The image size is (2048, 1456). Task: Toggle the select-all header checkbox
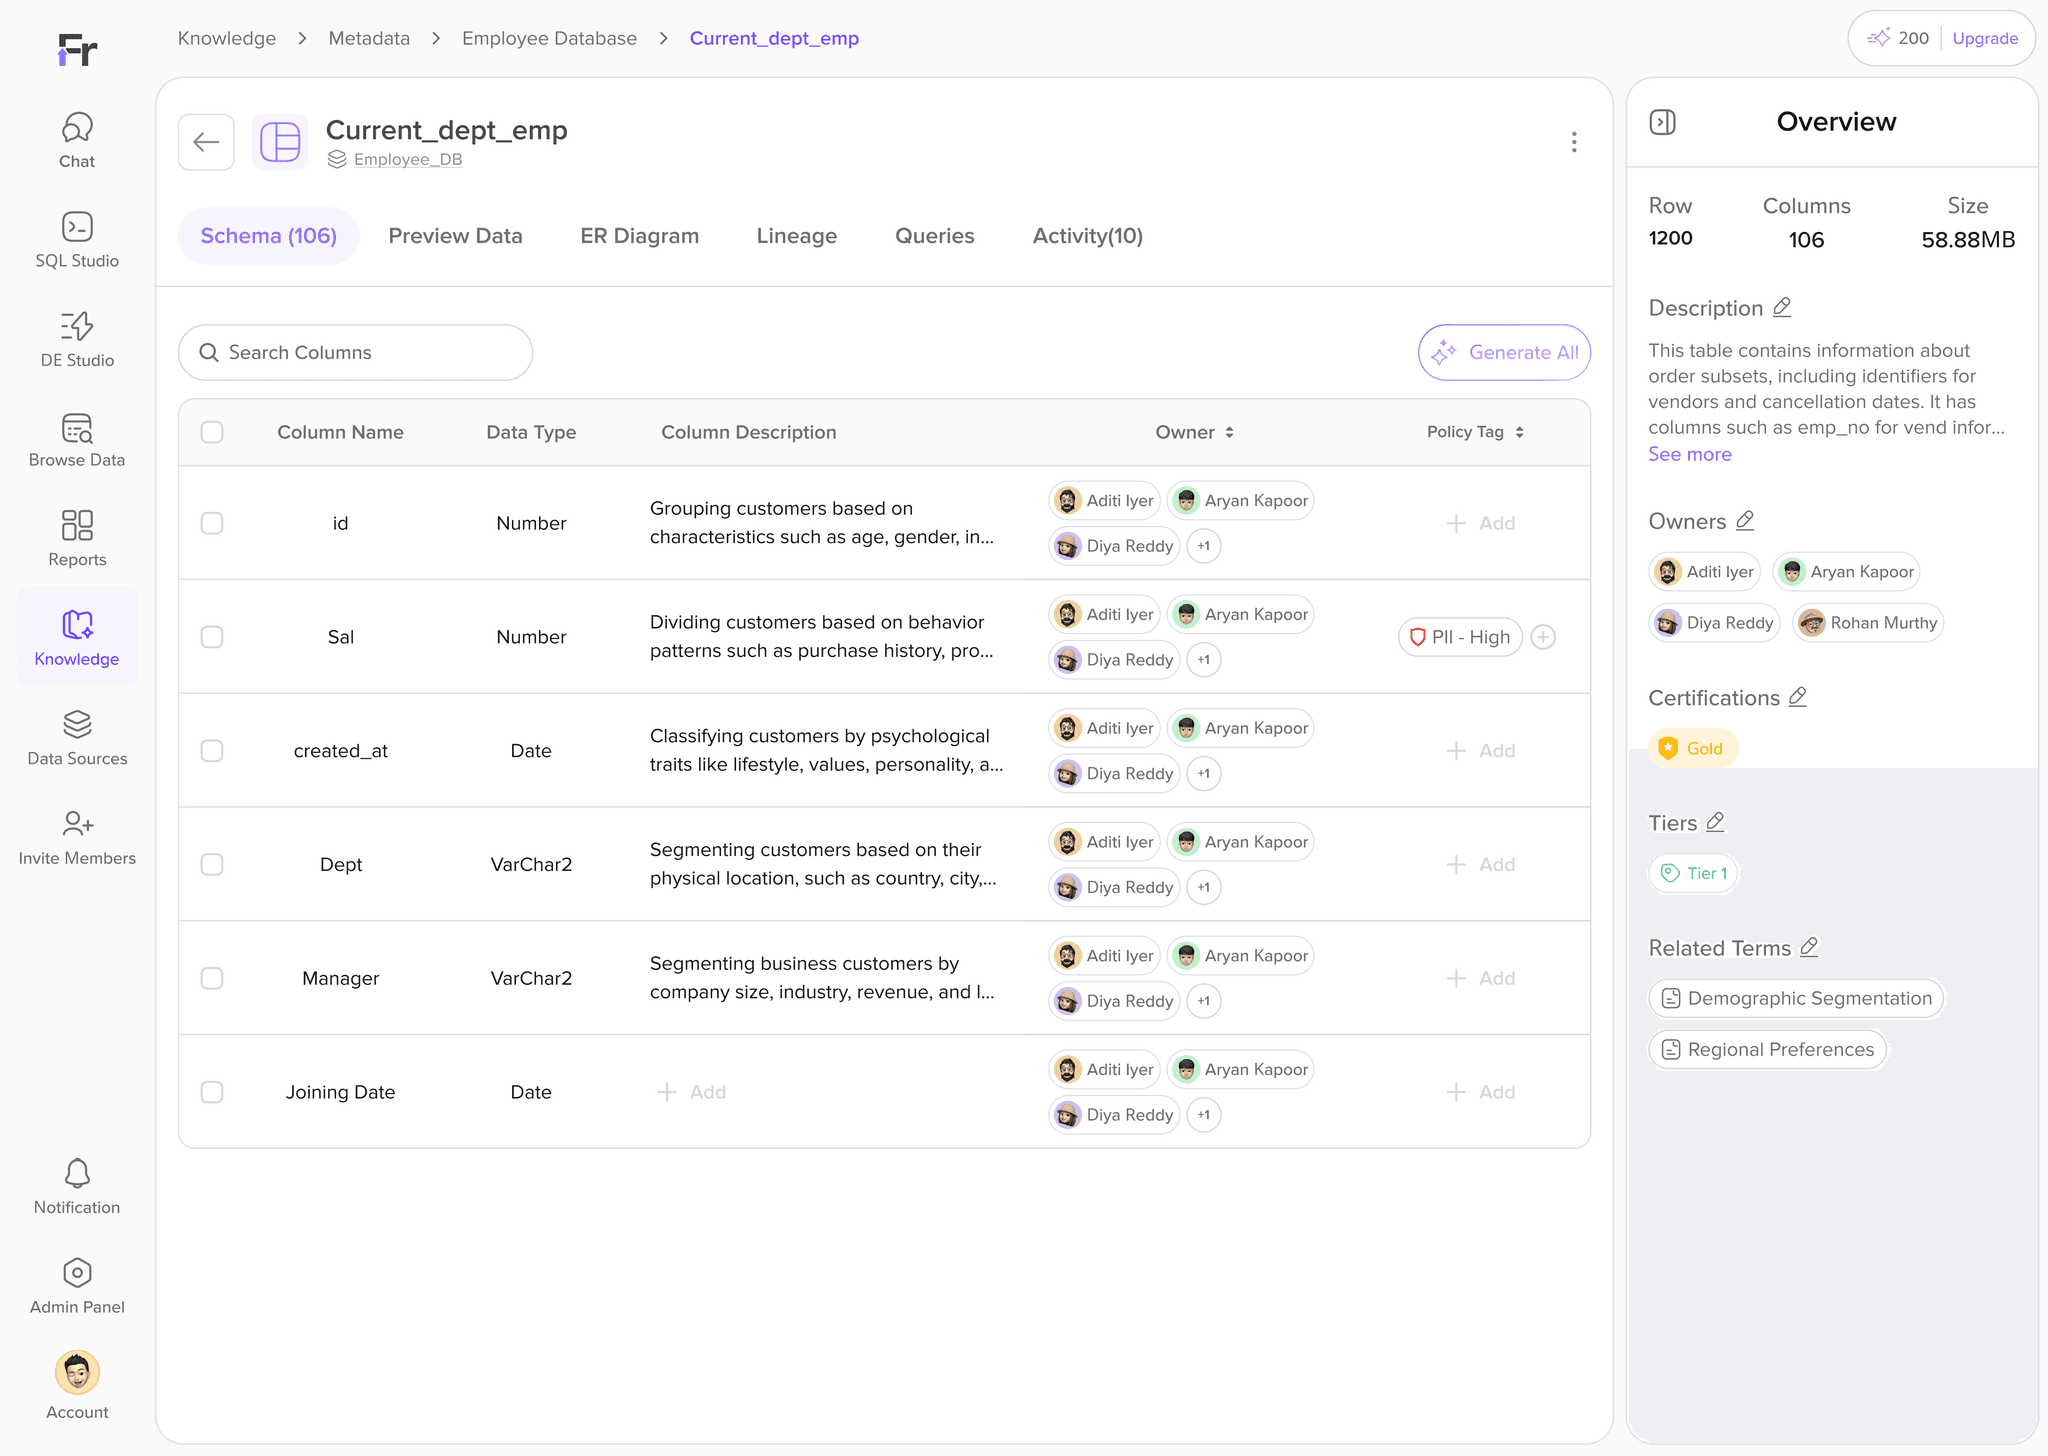[x=212, y=432]
